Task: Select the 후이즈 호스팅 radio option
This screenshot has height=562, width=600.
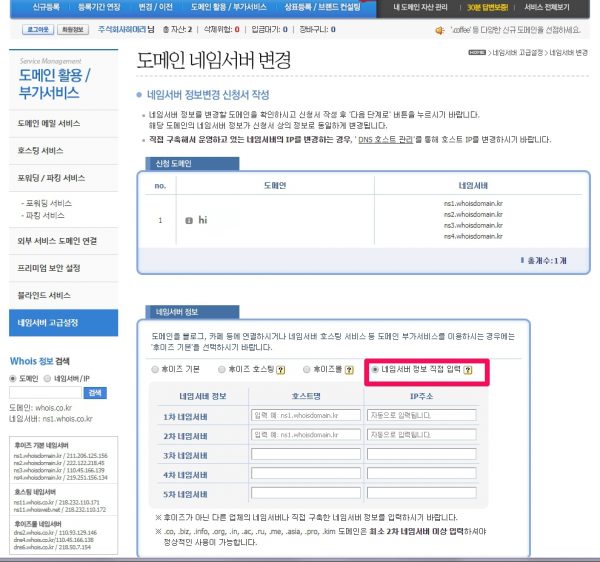Action: point(222,369)
